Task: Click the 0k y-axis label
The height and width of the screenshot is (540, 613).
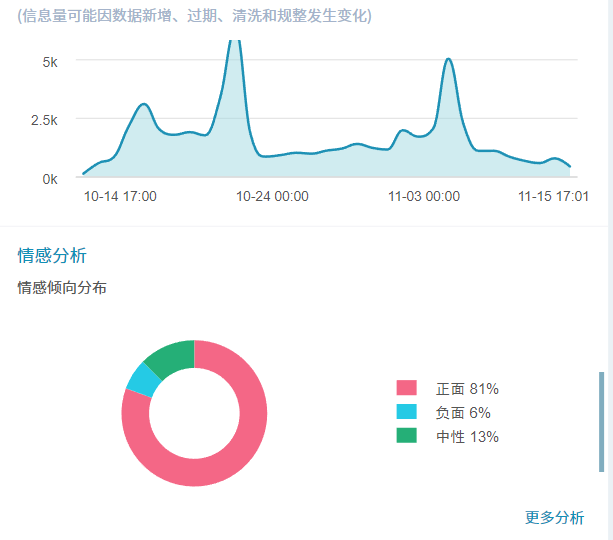Action: point(50,179)
